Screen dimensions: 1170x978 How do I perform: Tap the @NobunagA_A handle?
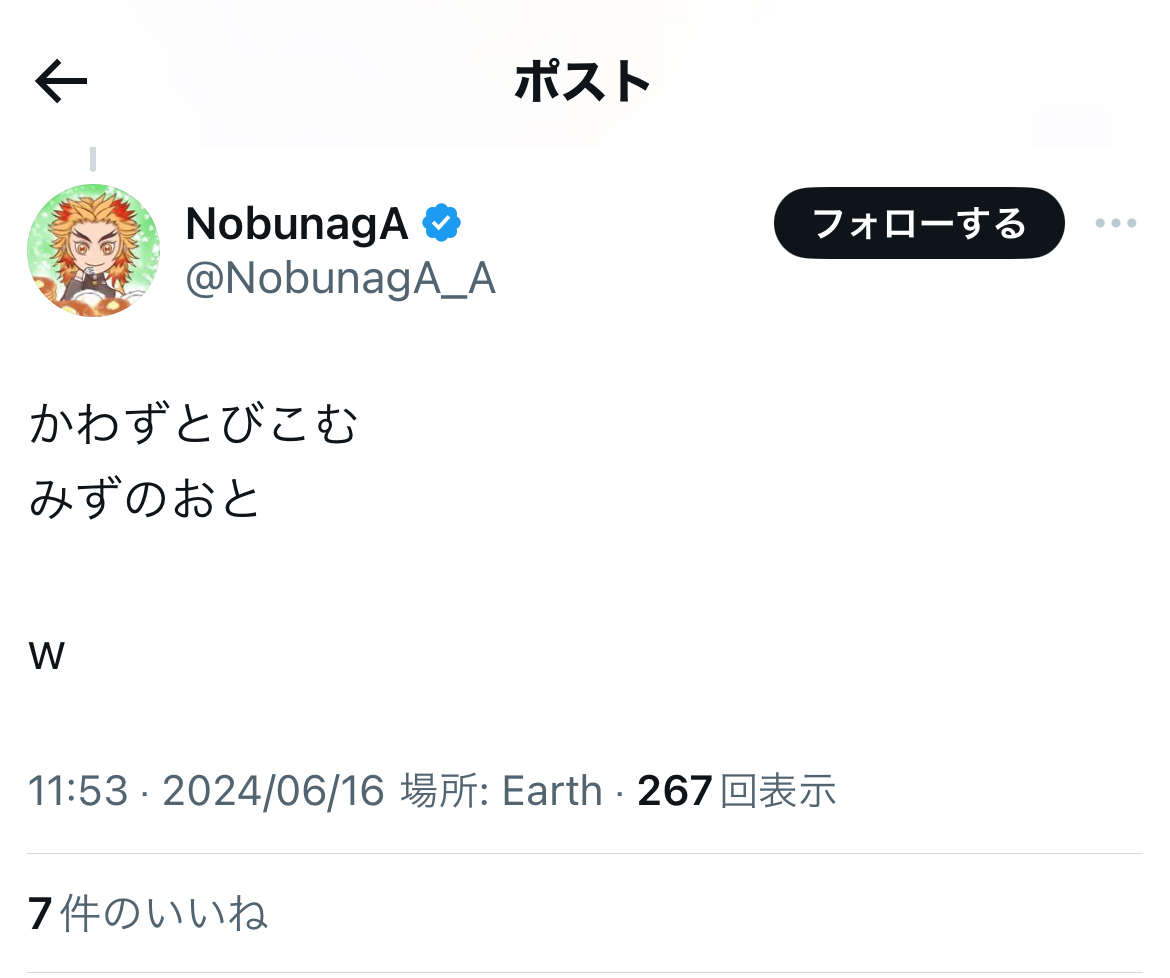[340, 279]
